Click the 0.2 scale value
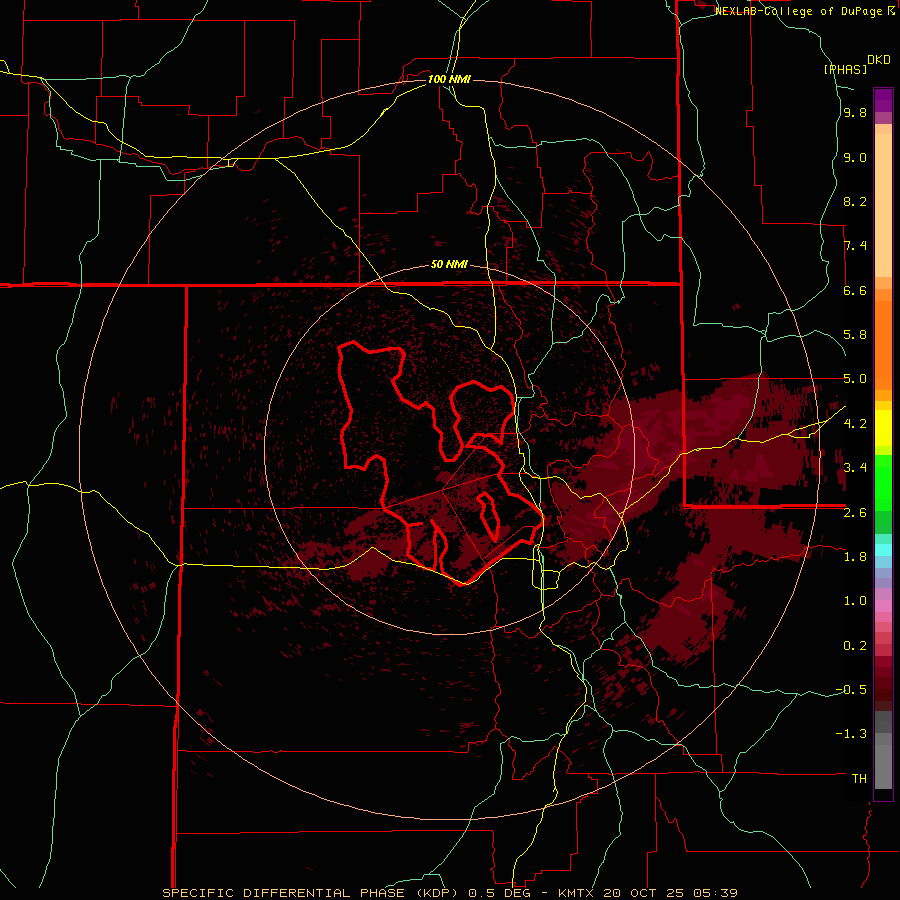900x900 pixels. point(855,646)
